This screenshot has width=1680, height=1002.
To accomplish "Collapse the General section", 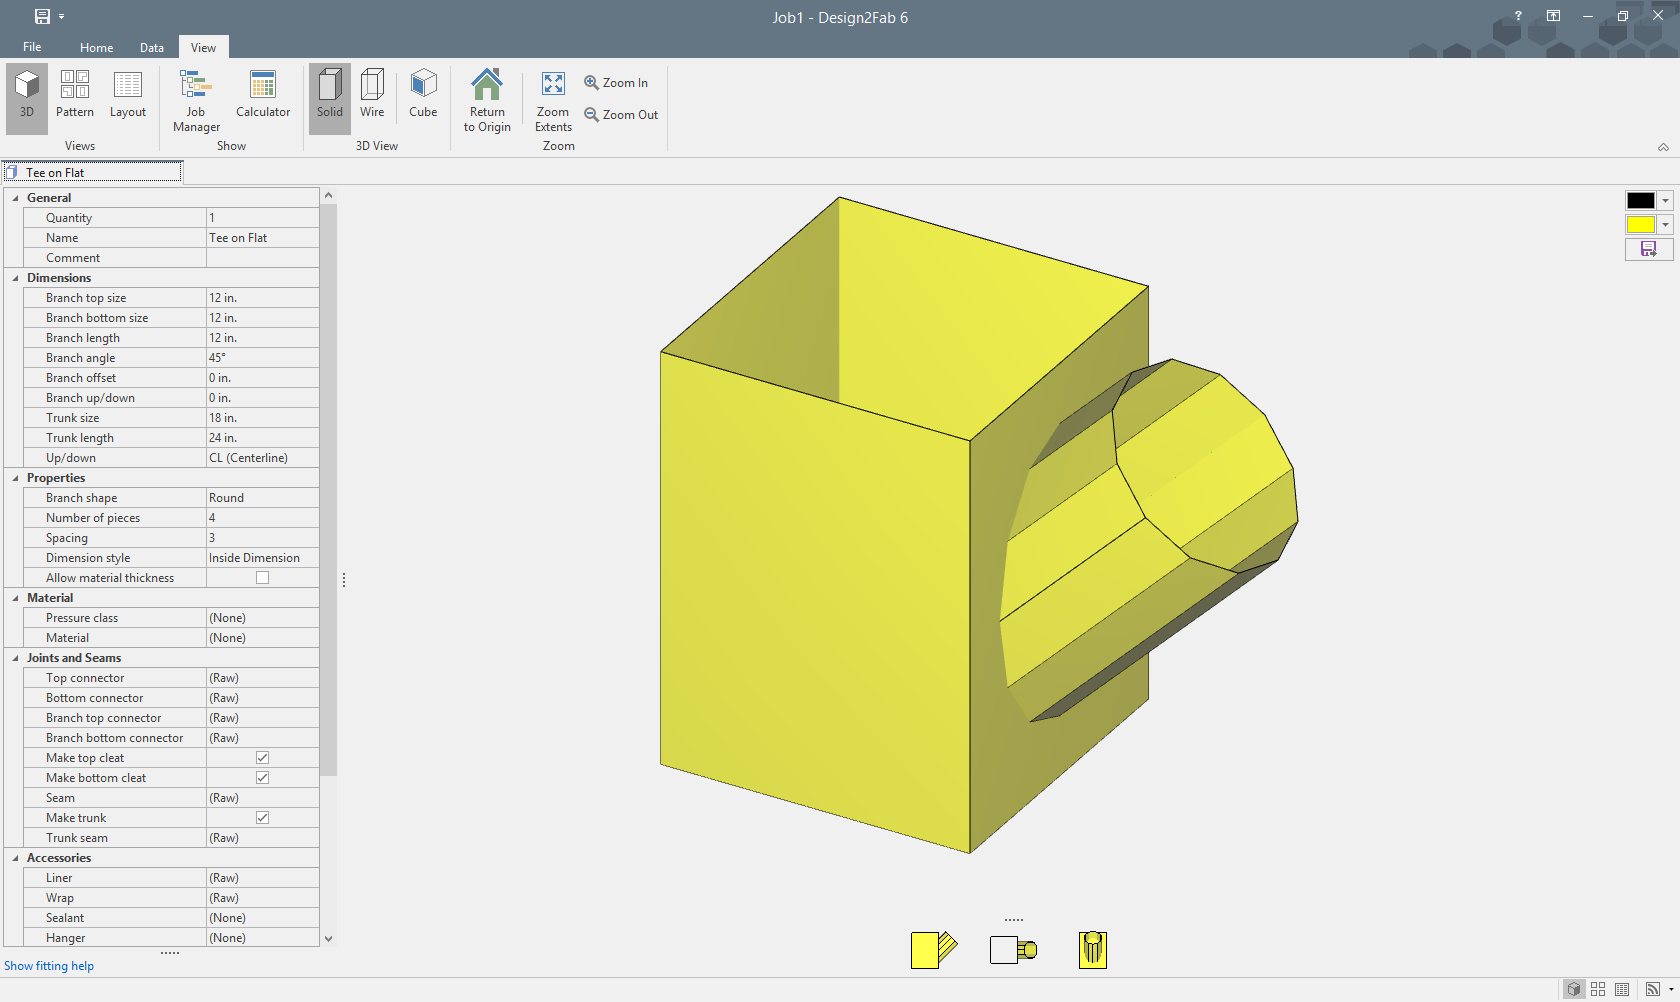I will 15,198.
